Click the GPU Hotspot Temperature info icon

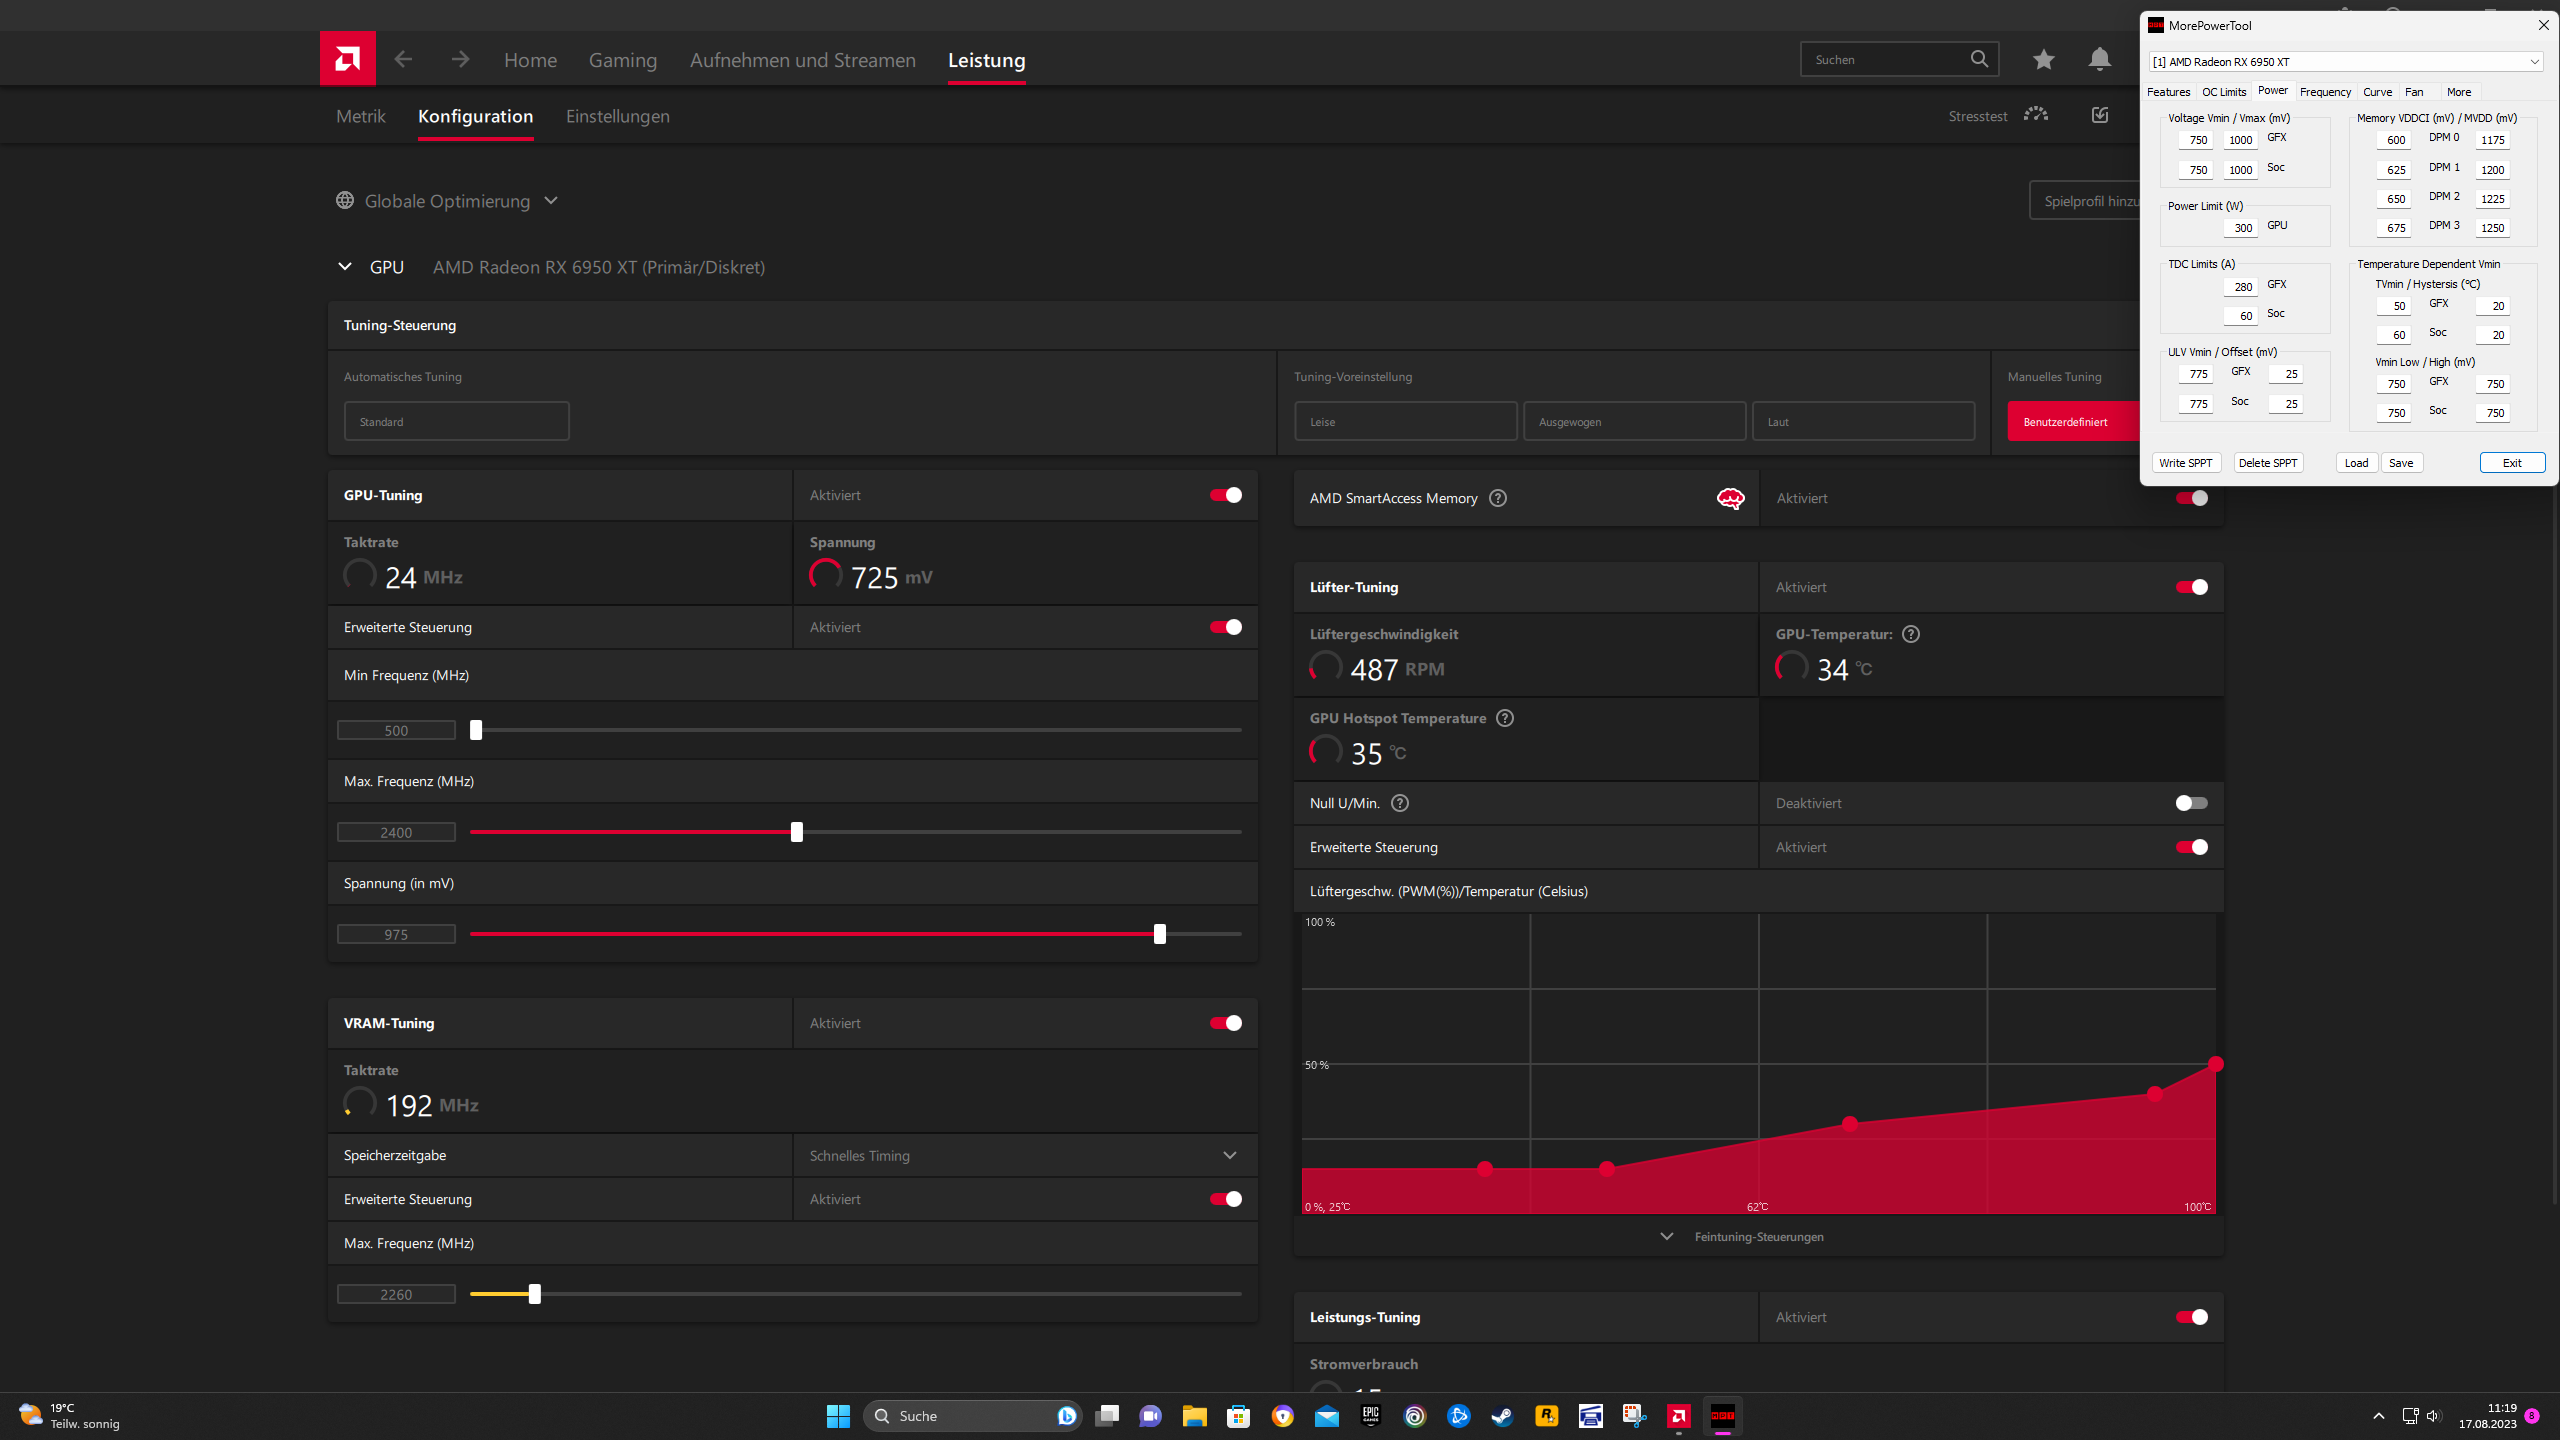coord(1504,718)
